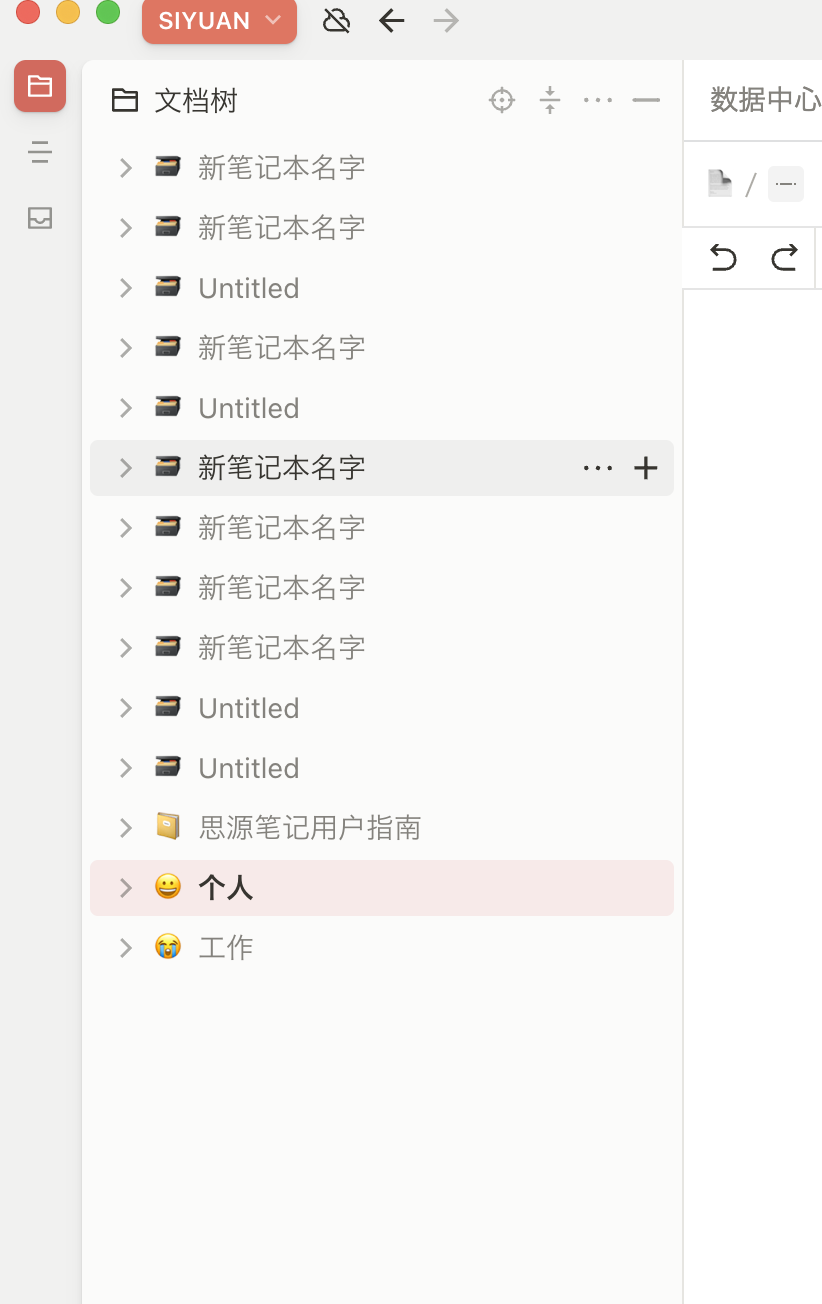Image resolution: width=822 pixels, height=1304 pixels.
Task: Go back with the left arrow
Action: pos(392,21)
